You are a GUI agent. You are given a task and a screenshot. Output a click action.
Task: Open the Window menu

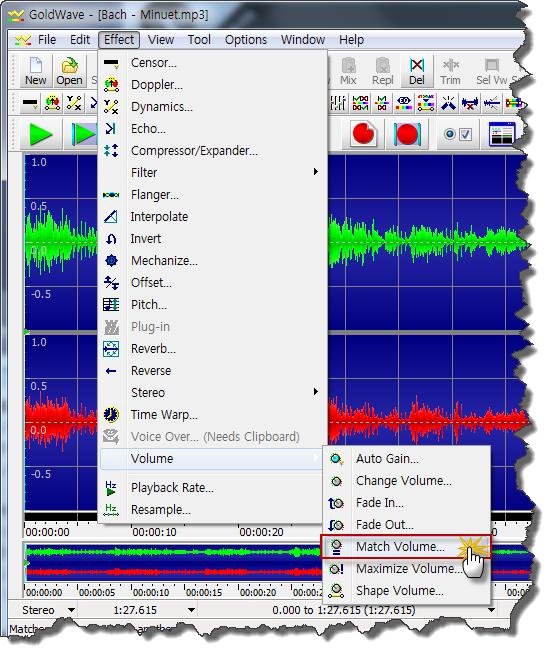[x=303, y=40]
